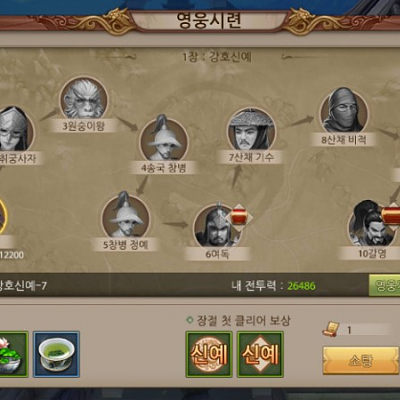Image resolution: width=400 pixels, height=400 pixels.
Task: Open the treasure chest on 10갈영
Action: (x=391, y=216)
